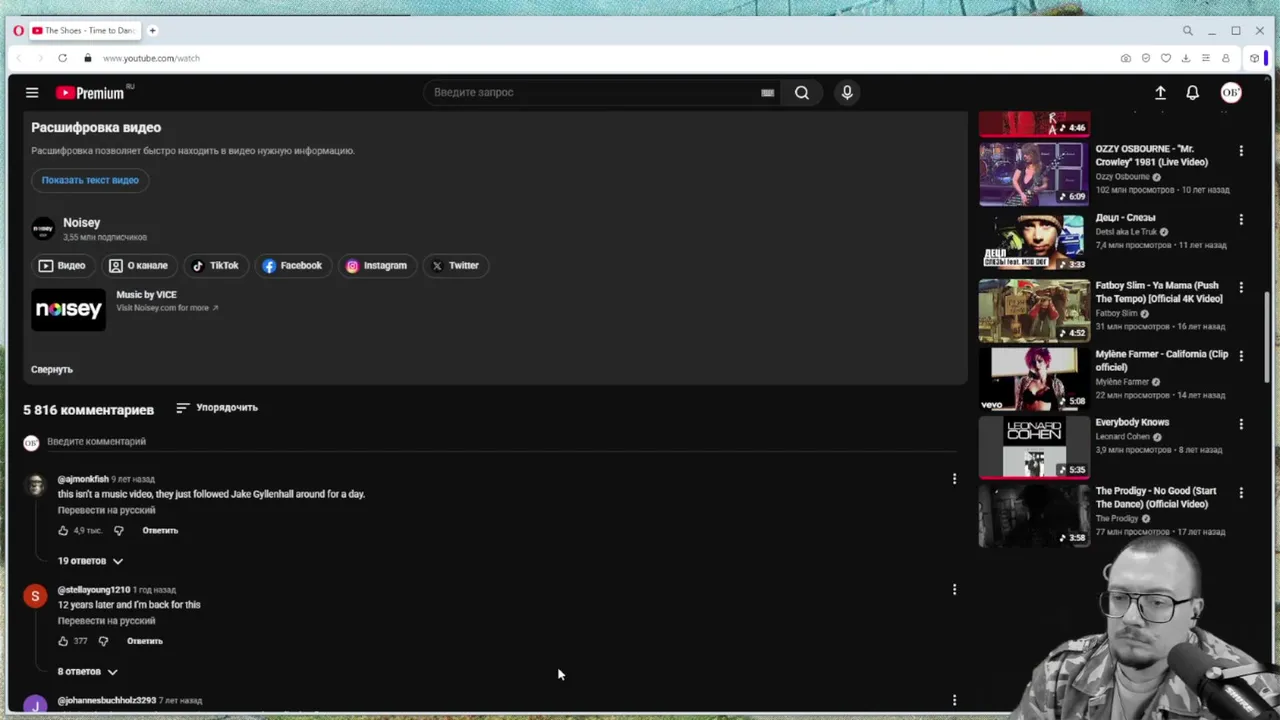Open OZZY OSBOURNE Mr. Crowley thumbnail

tap(1034, 174)
